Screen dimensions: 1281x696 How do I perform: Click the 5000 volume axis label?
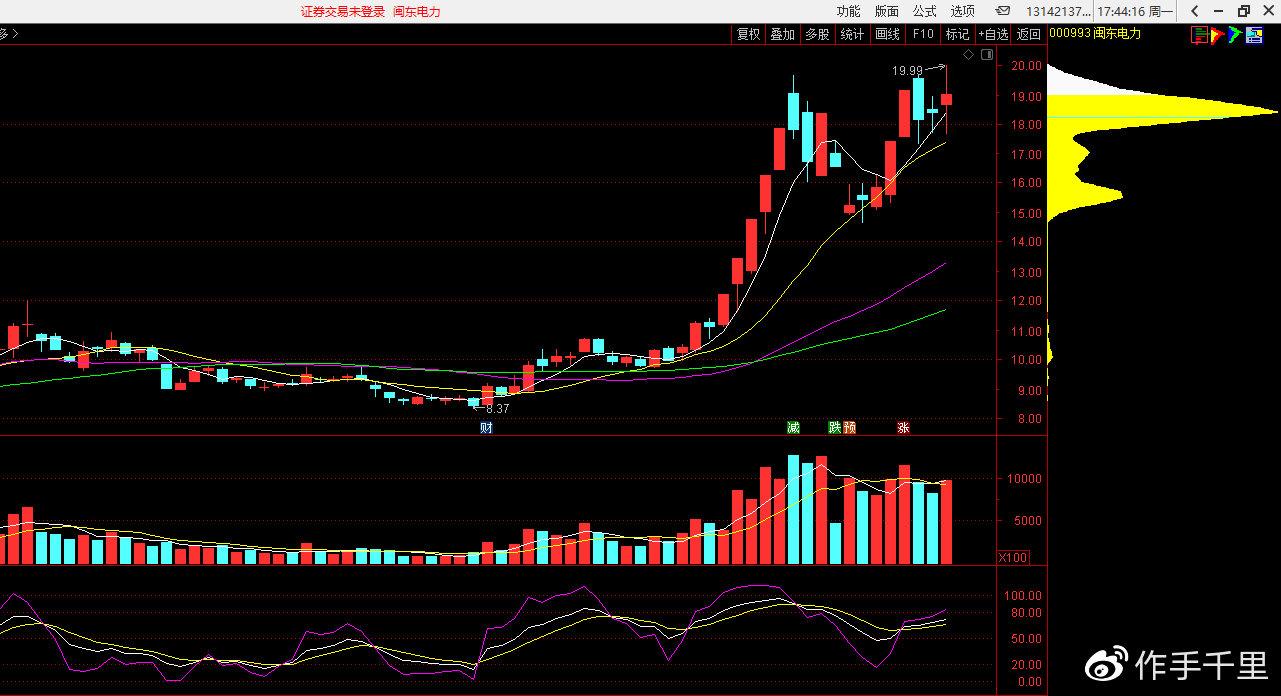click(x=1028, y=521)
